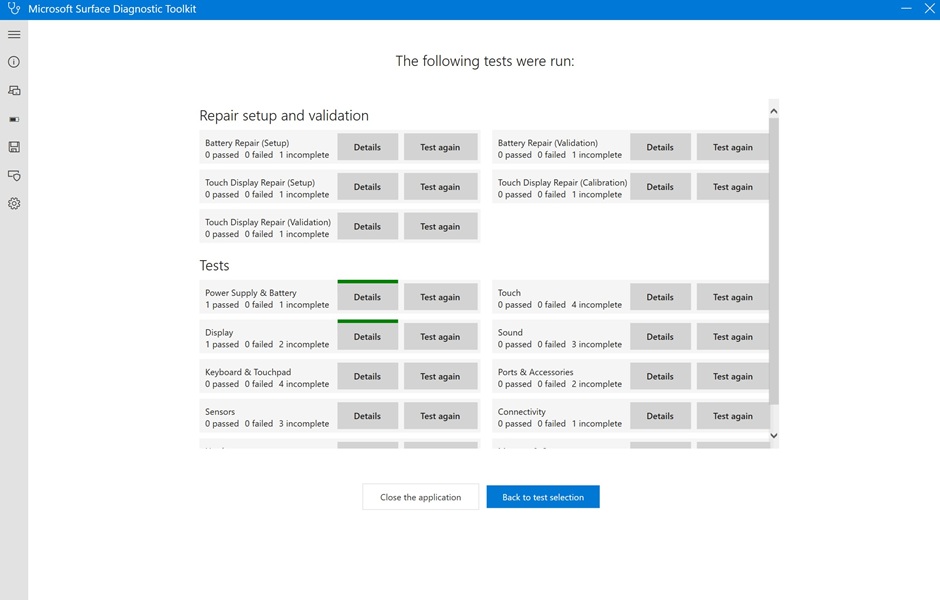Viewport: 940px width, 600px height.
Task: Close the Surface Diagnostic Toolkit window
Action: pos(930,8)
